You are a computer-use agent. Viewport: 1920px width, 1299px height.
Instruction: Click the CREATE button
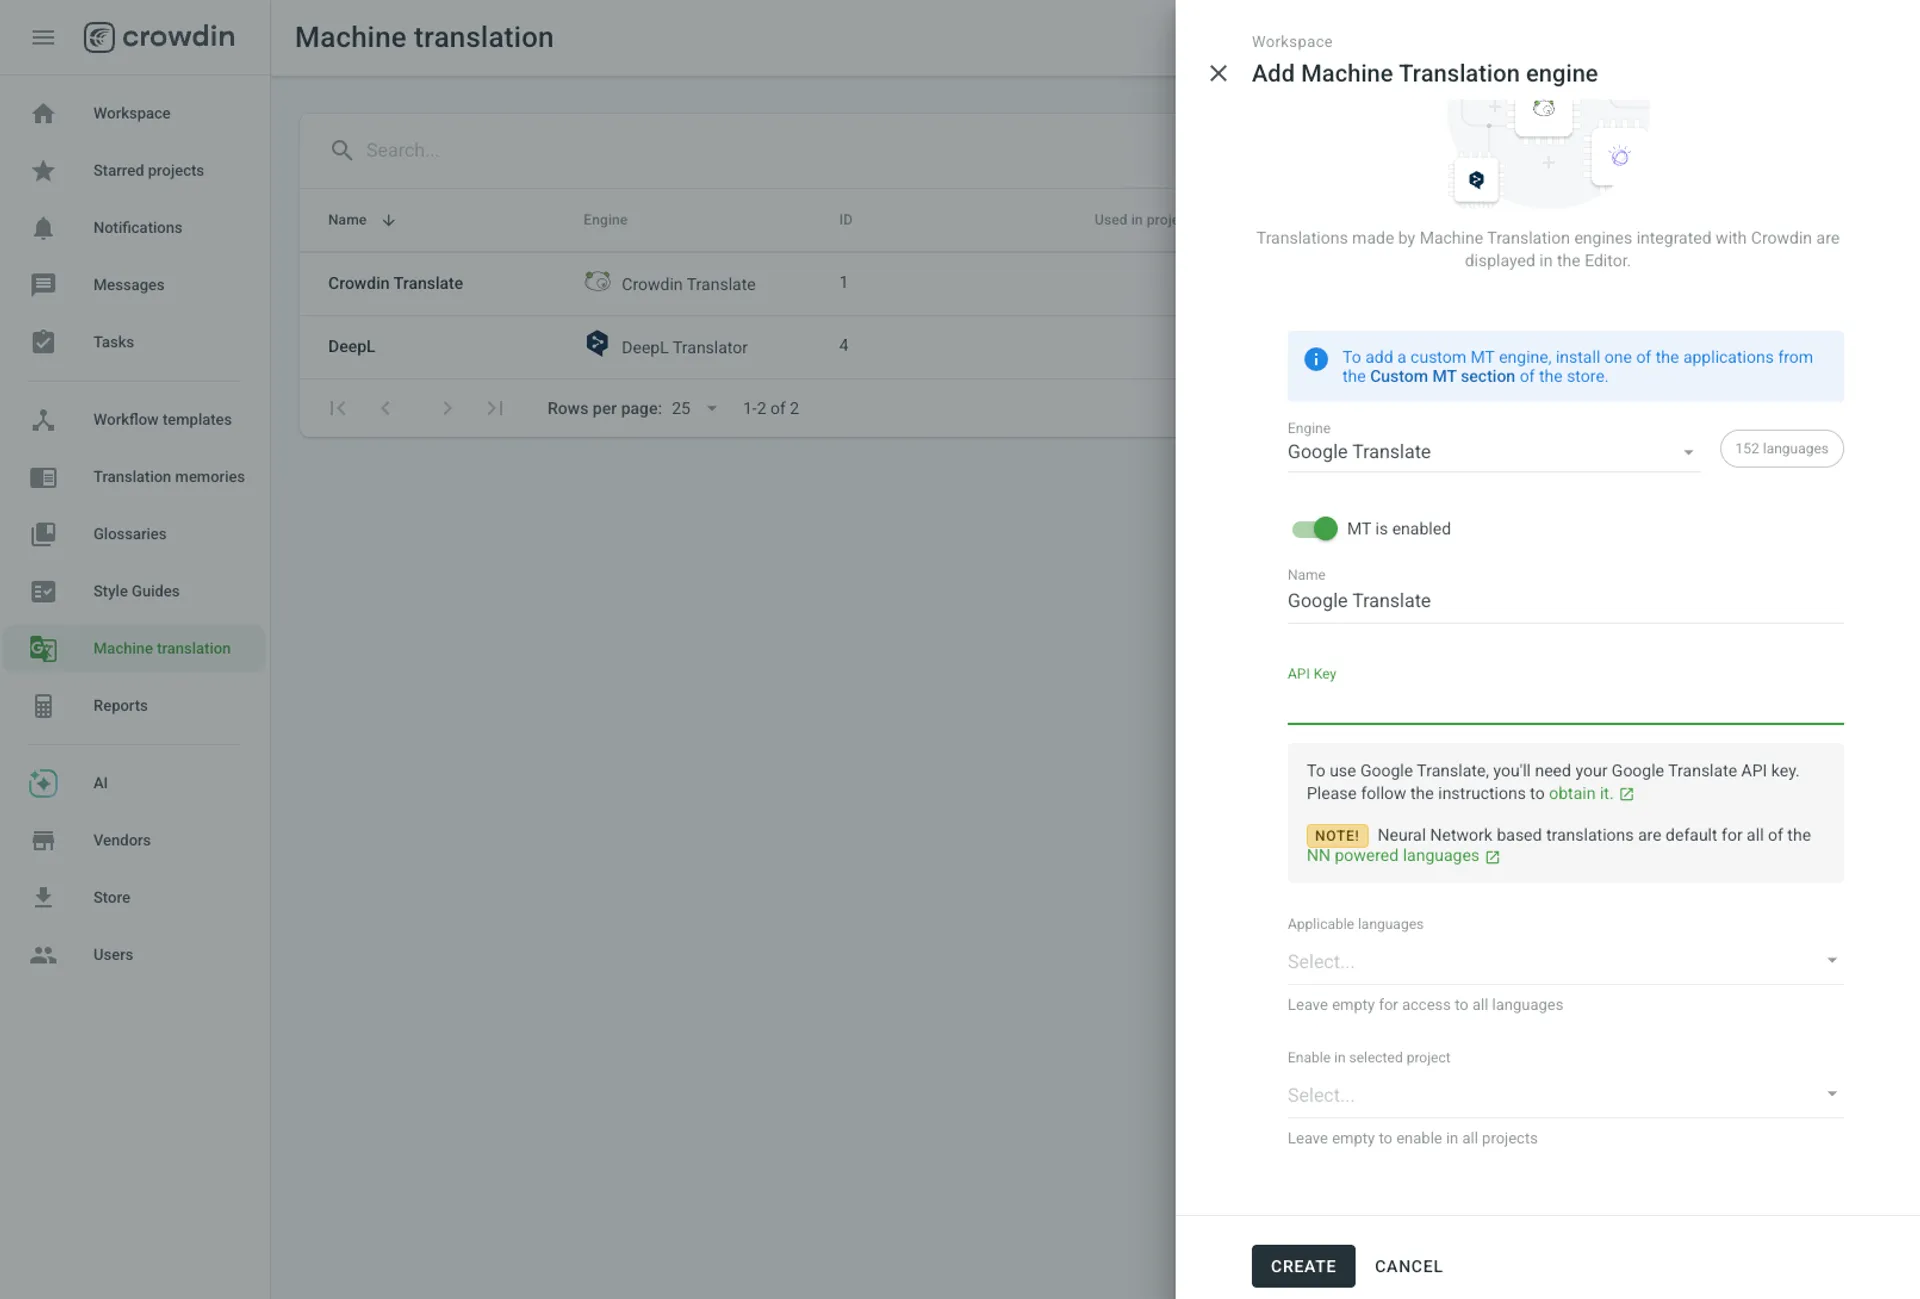[1303, 1266]
